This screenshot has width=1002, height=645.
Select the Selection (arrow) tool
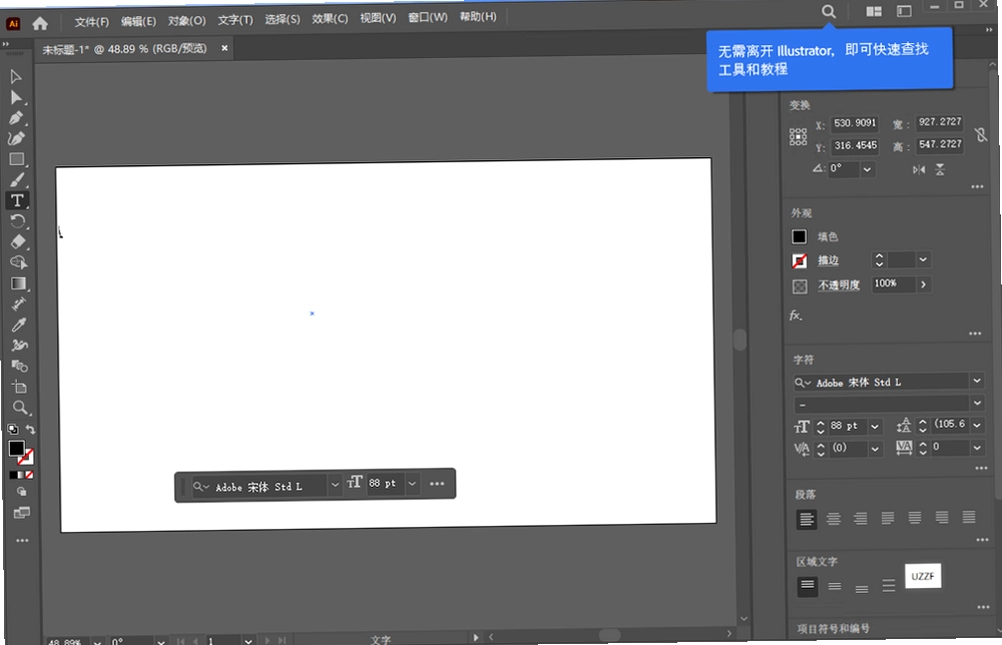[16, 77]
